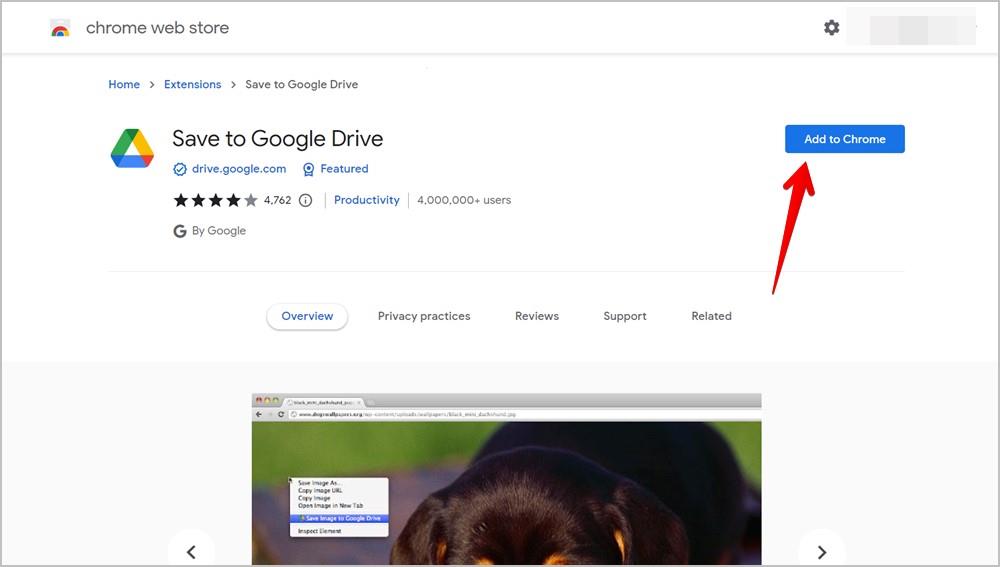Click the Chrome Web Store rainbow logo
This screenshot has width=1000, height=567.
point(60,28)
